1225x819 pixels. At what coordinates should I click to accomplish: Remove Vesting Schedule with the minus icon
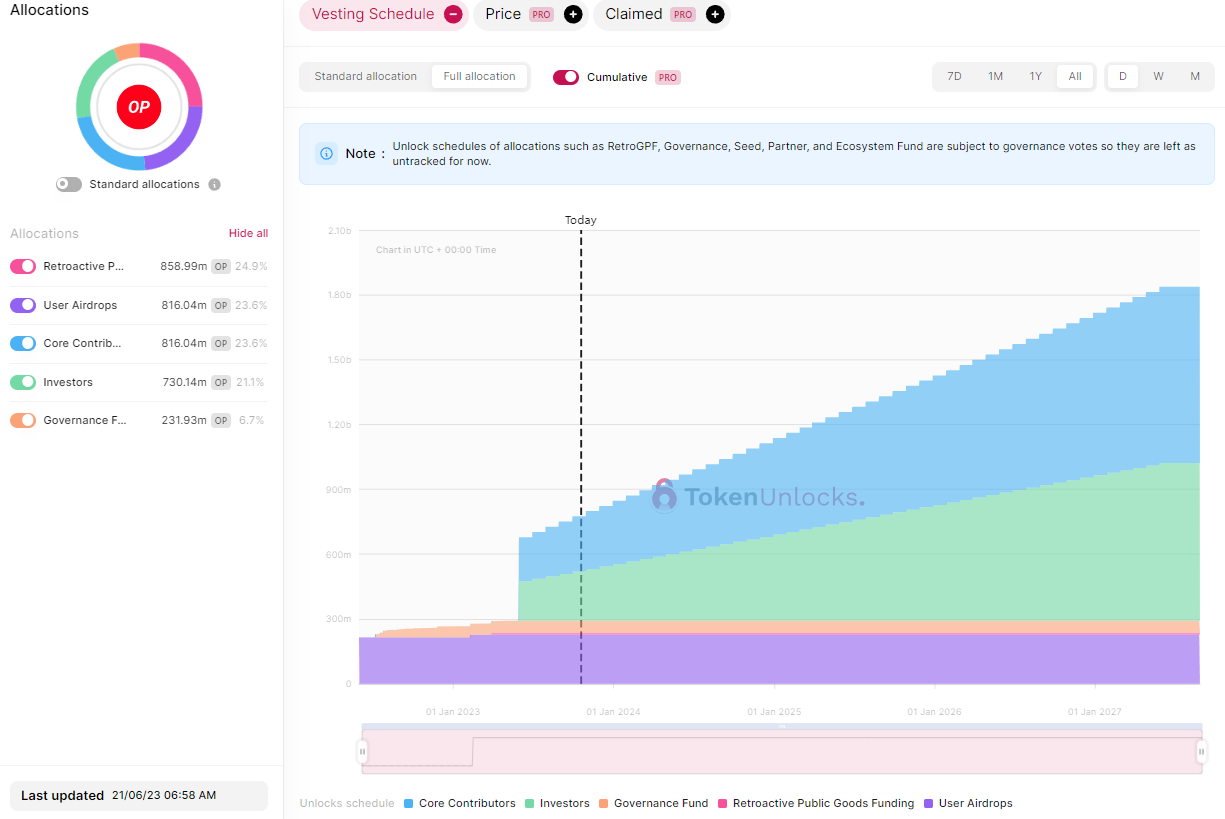click(x=453, y=14)
